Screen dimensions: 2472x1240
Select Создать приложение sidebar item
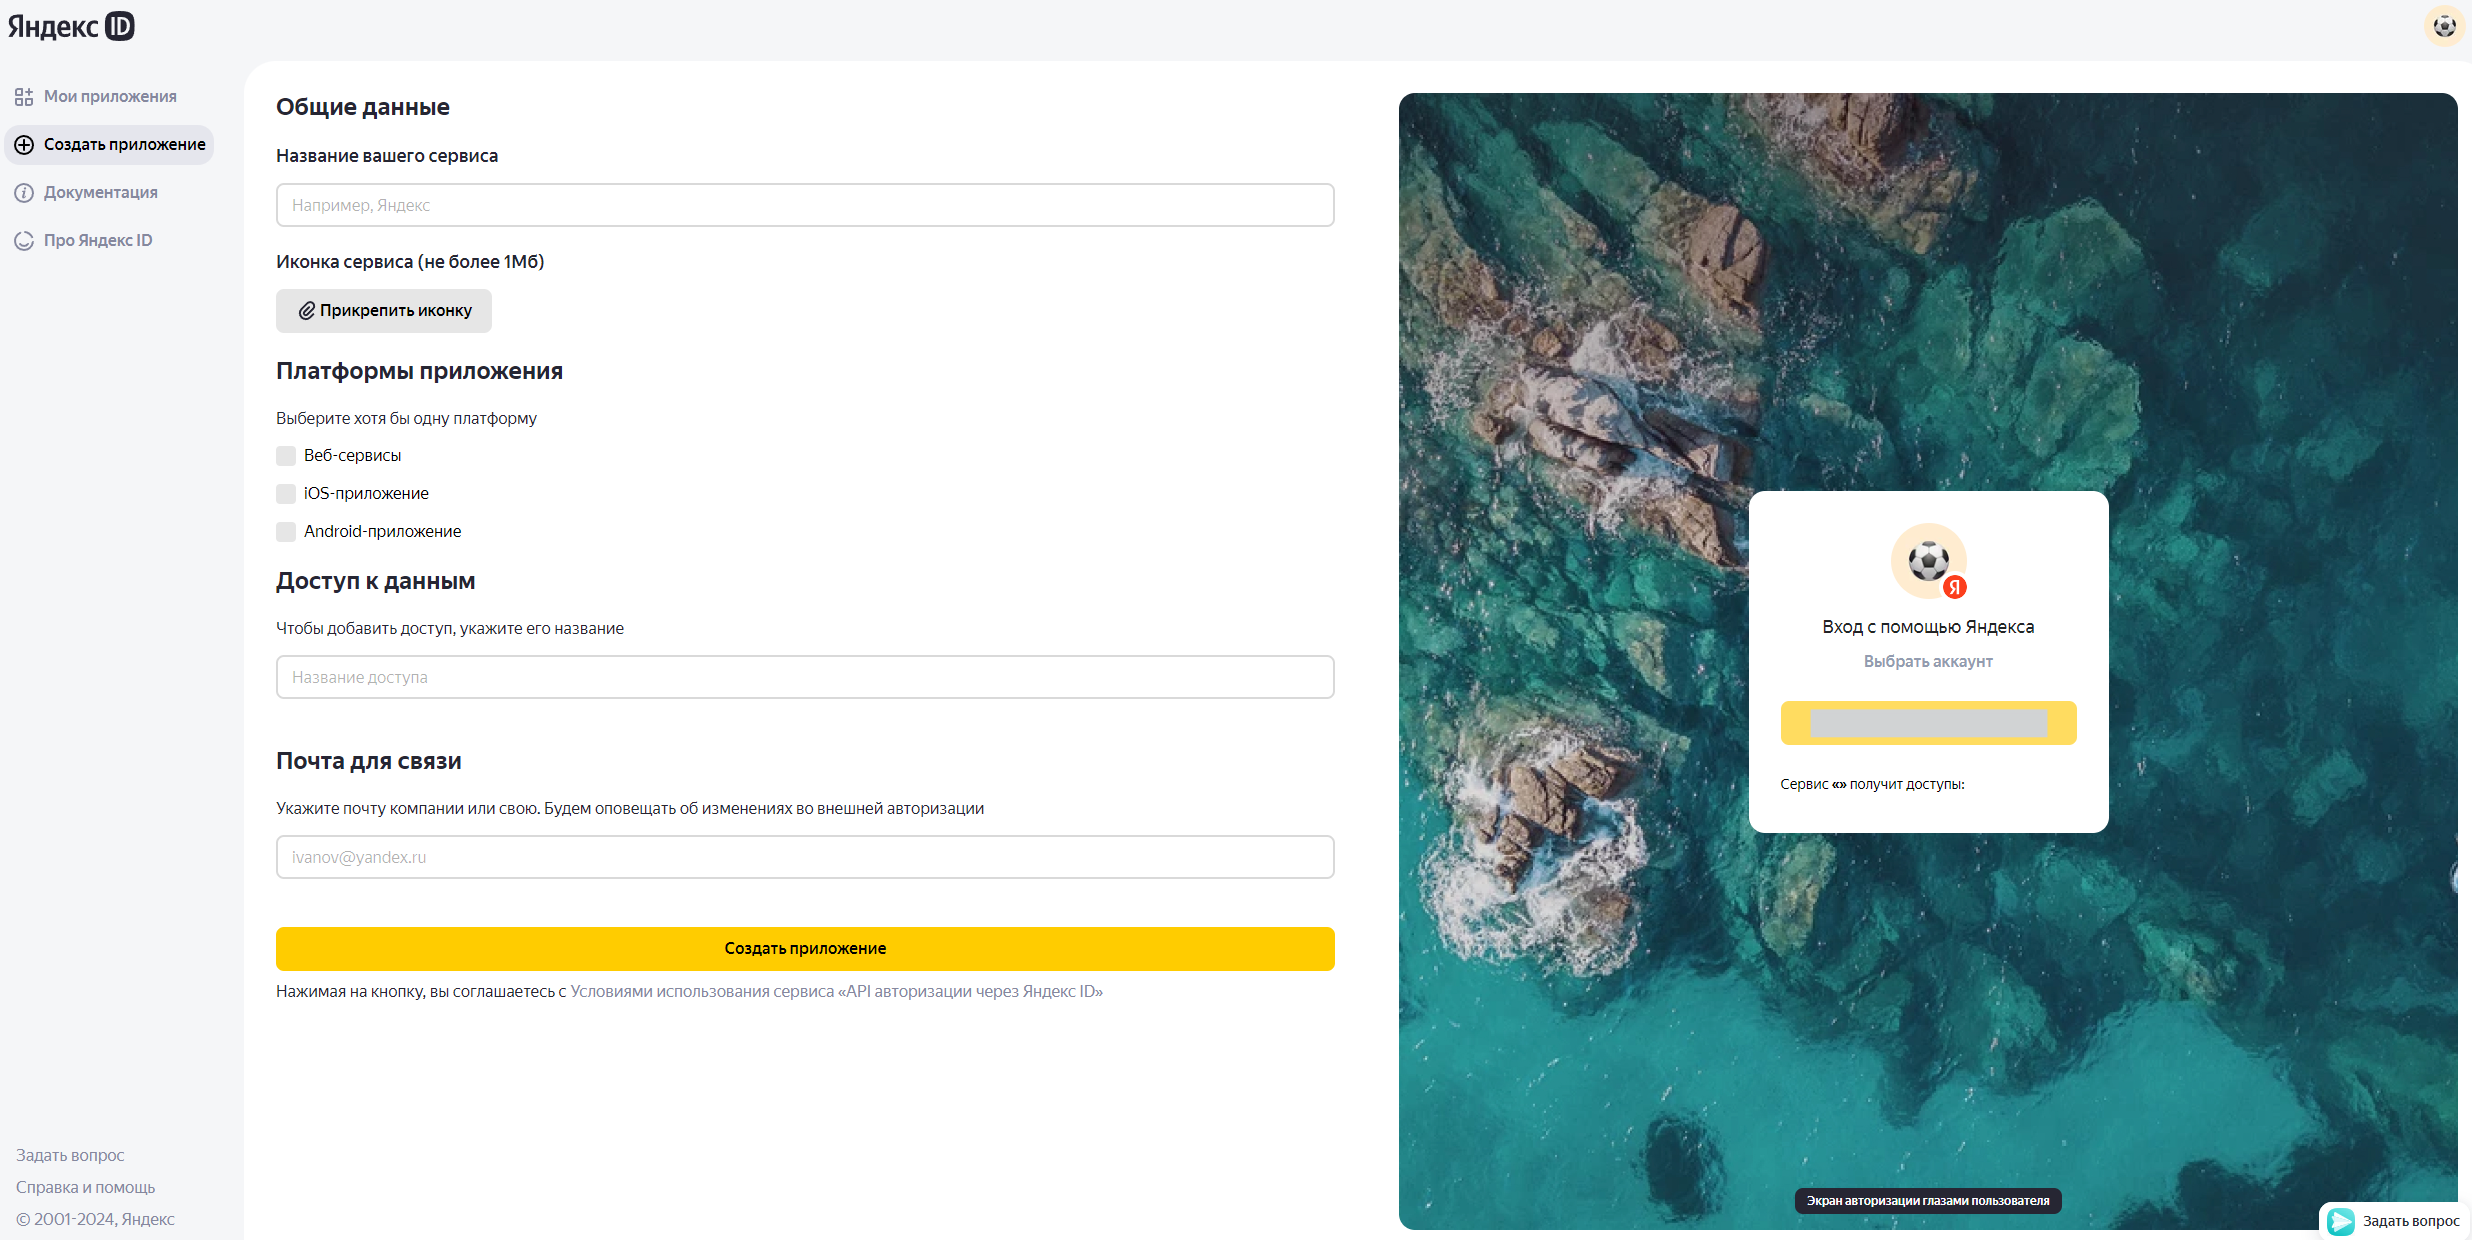click(x=110, y=145)
